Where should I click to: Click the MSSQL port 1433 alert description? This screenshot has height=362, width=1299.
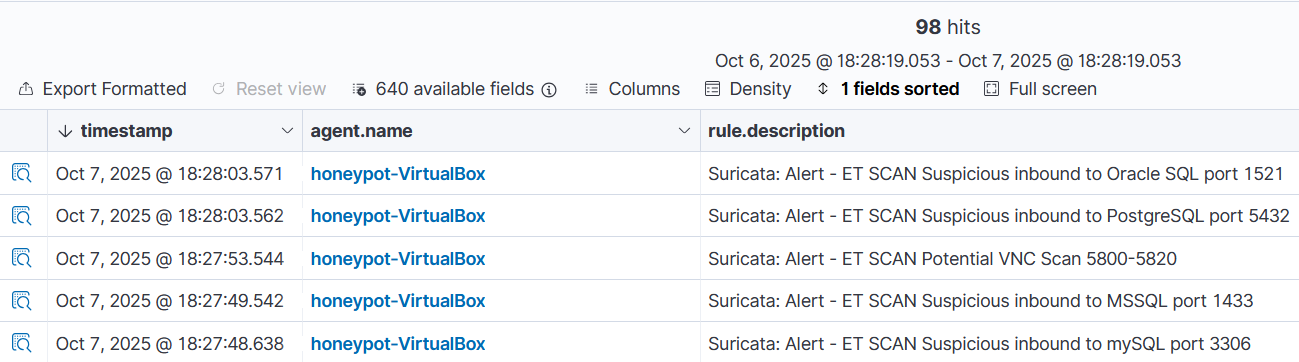click(x=980, y=301)
